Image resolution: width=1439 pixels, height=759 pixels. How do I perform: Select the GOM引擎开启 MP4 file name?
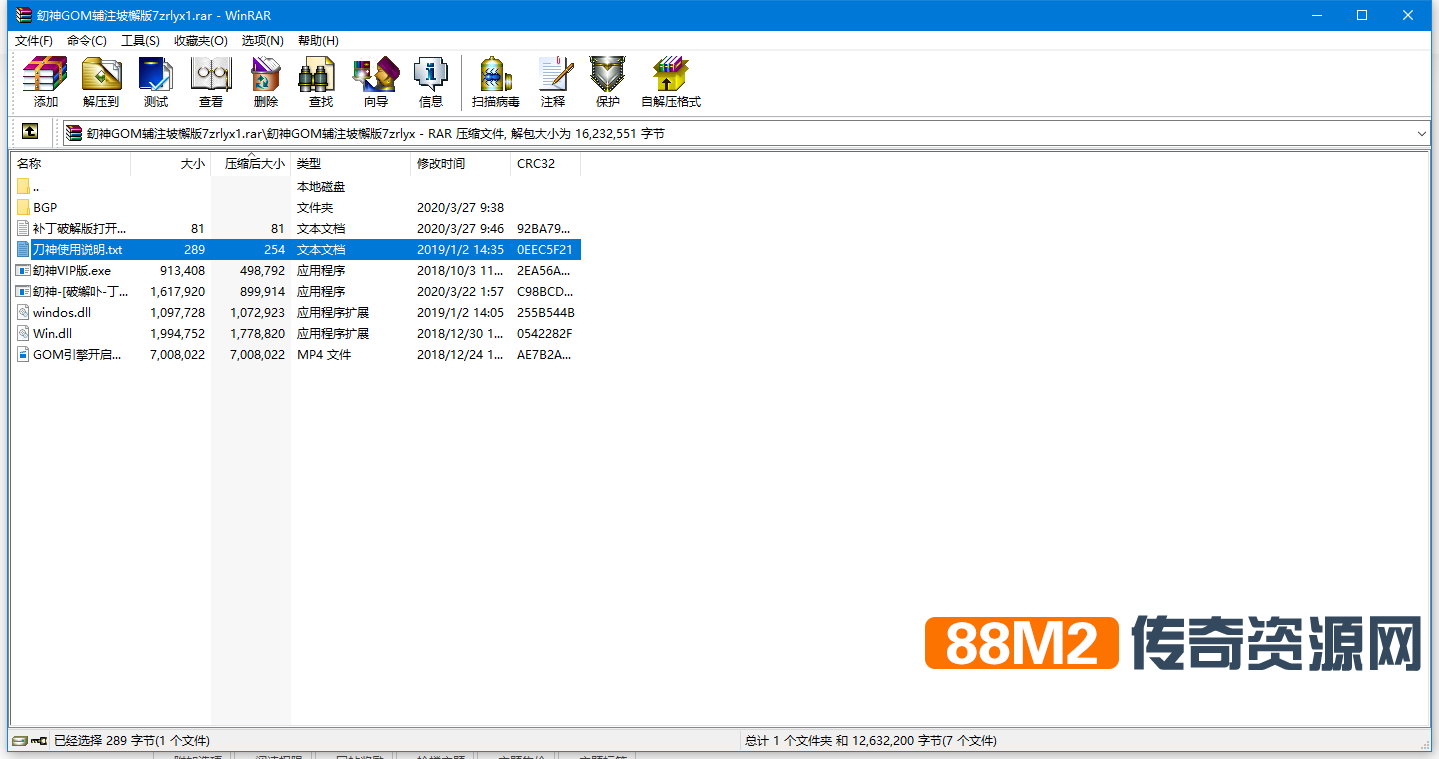79,354
